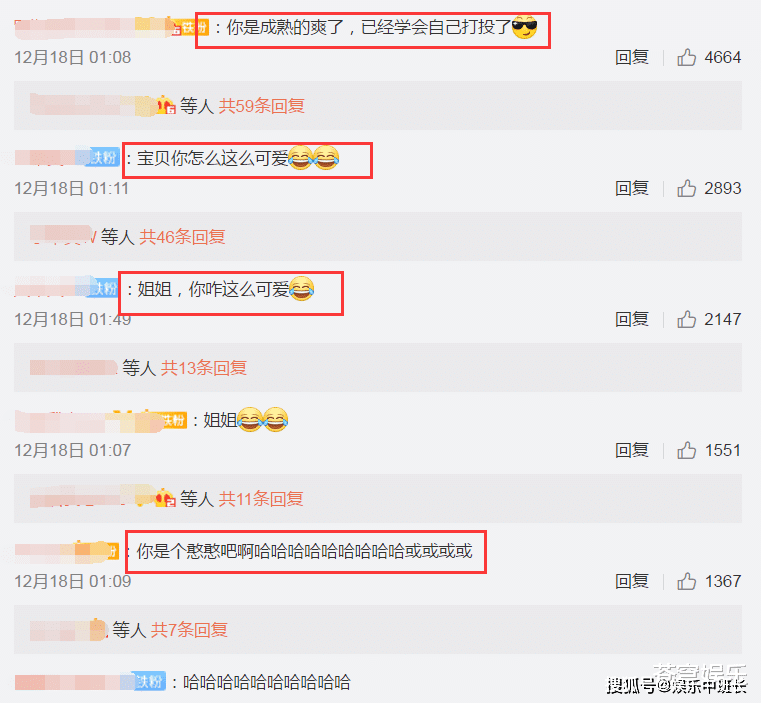Like the comment with 1551 likes
Image resolution: width=761 pixels, height=703 pixels.
686,450
